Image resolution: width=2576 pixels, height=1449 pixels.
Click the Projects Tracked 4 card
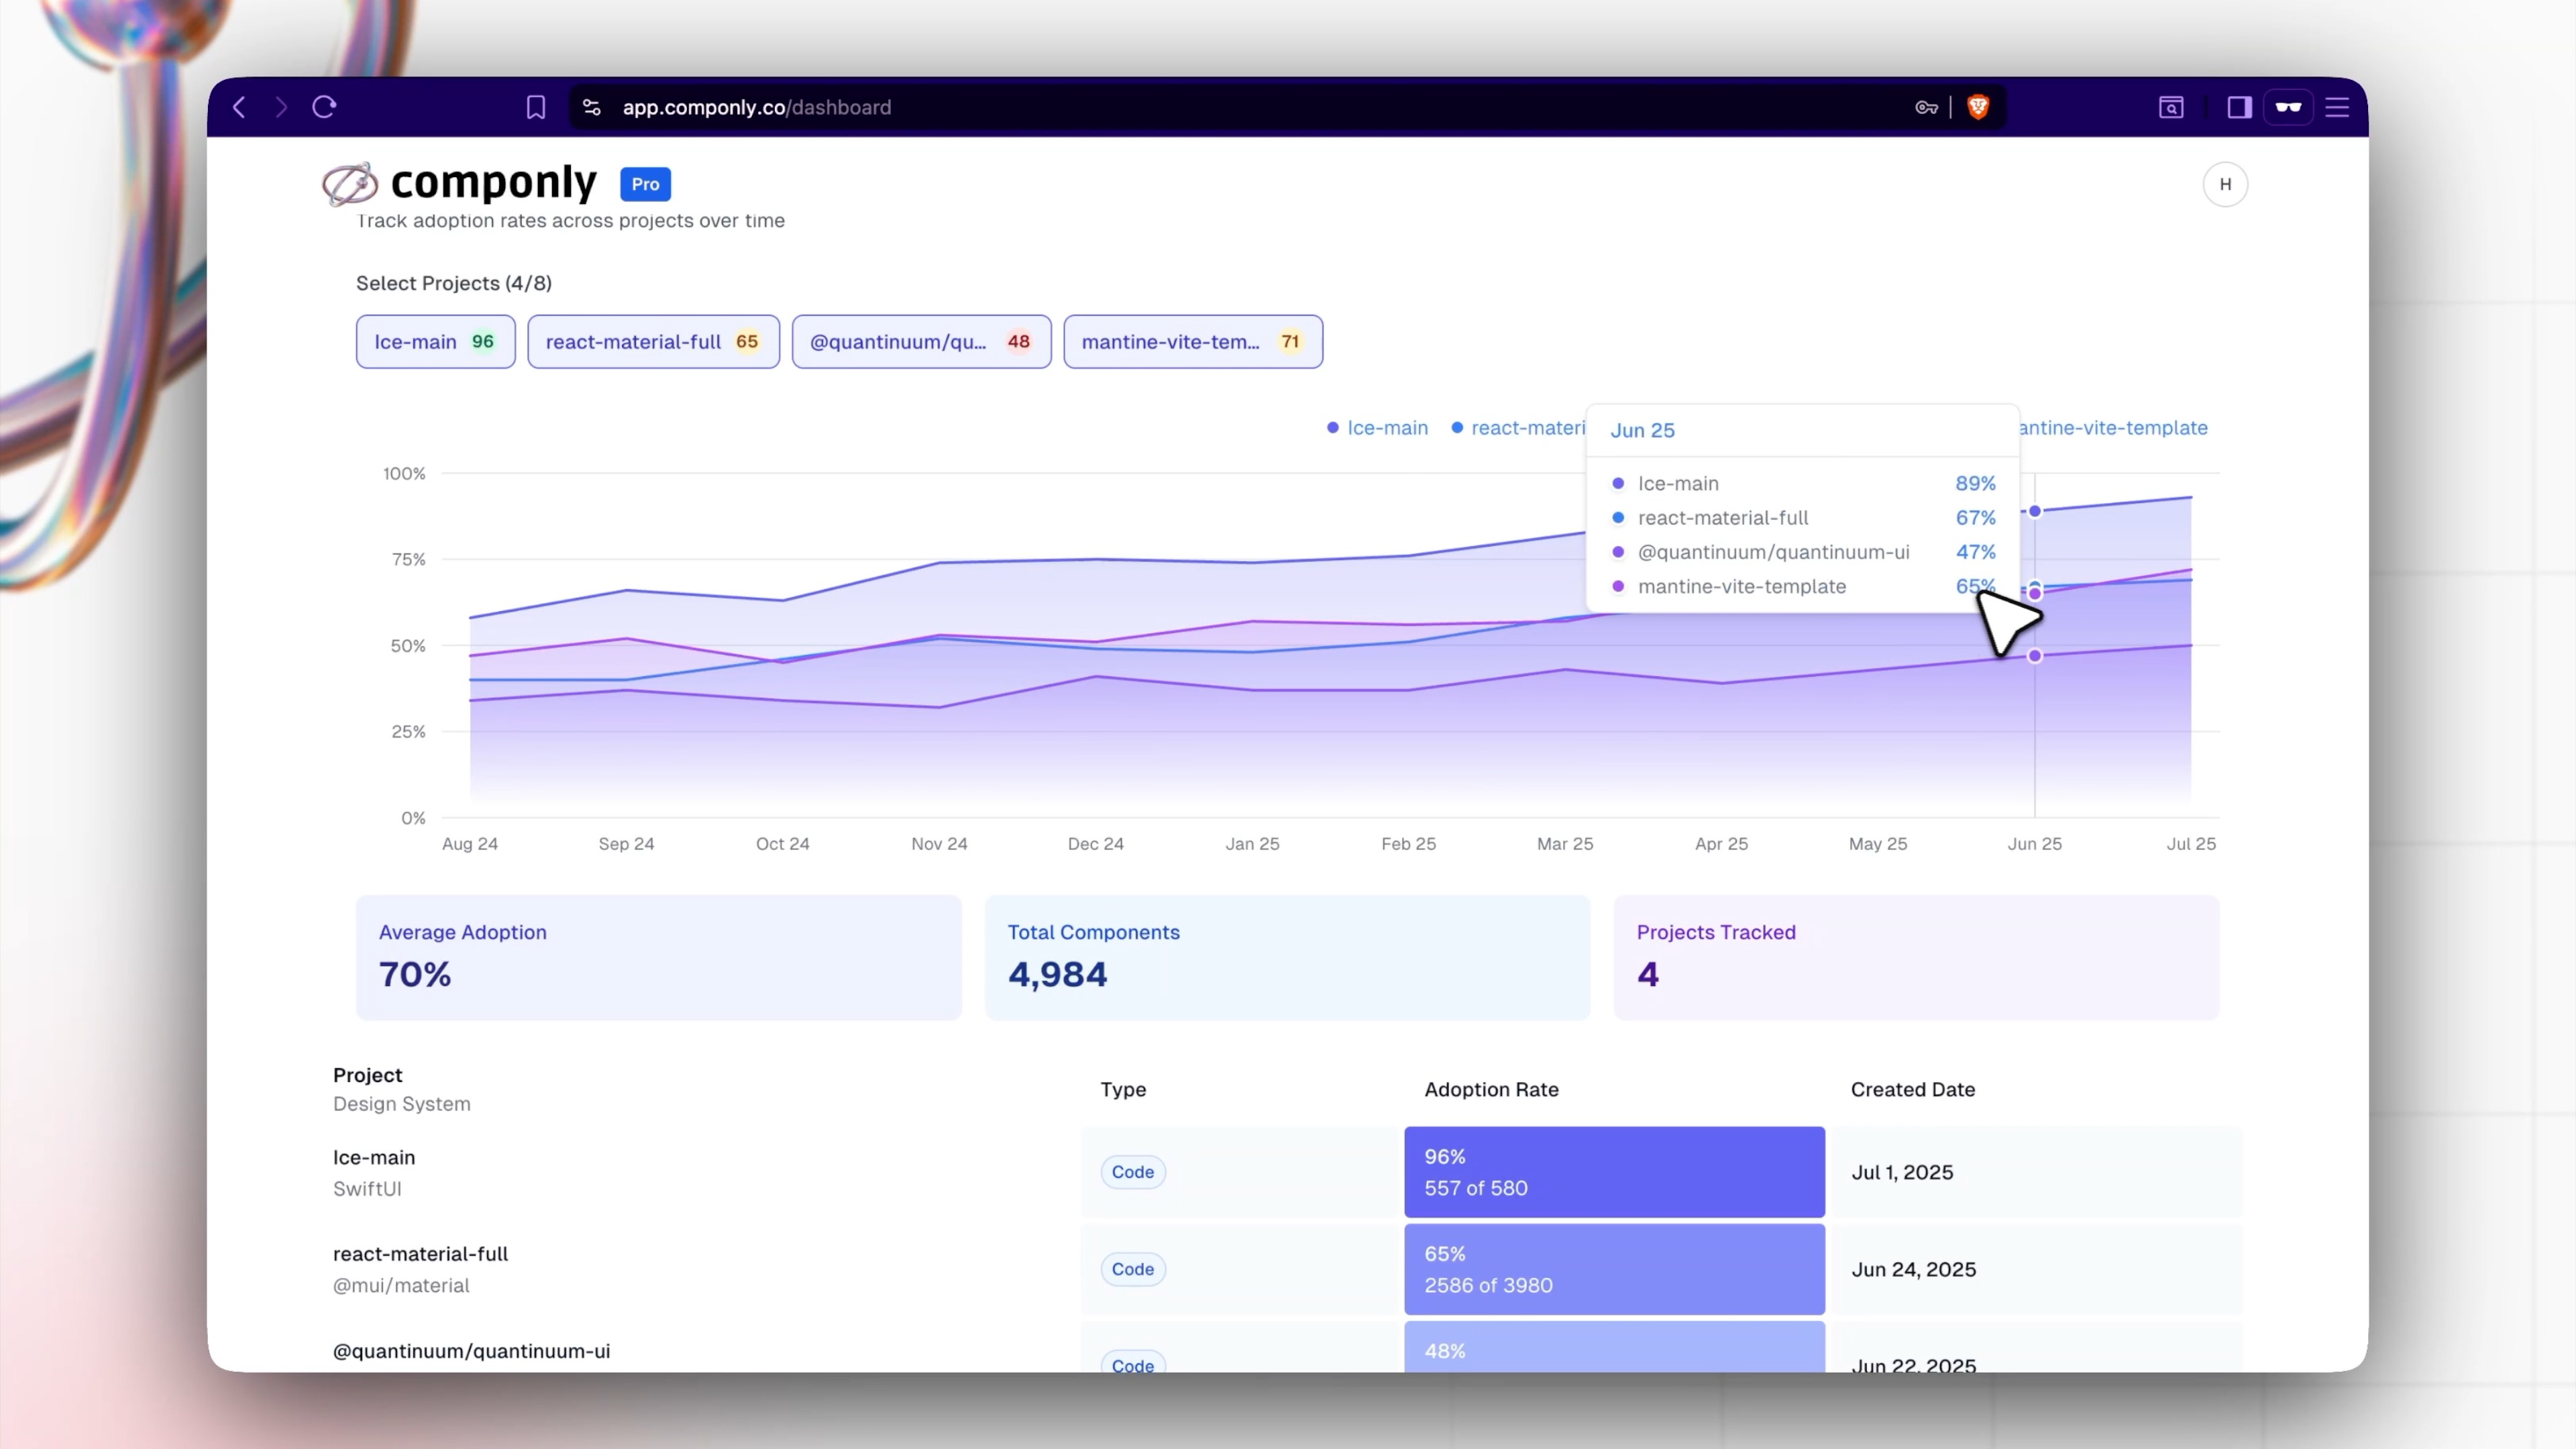click(x=1917, y=958)
